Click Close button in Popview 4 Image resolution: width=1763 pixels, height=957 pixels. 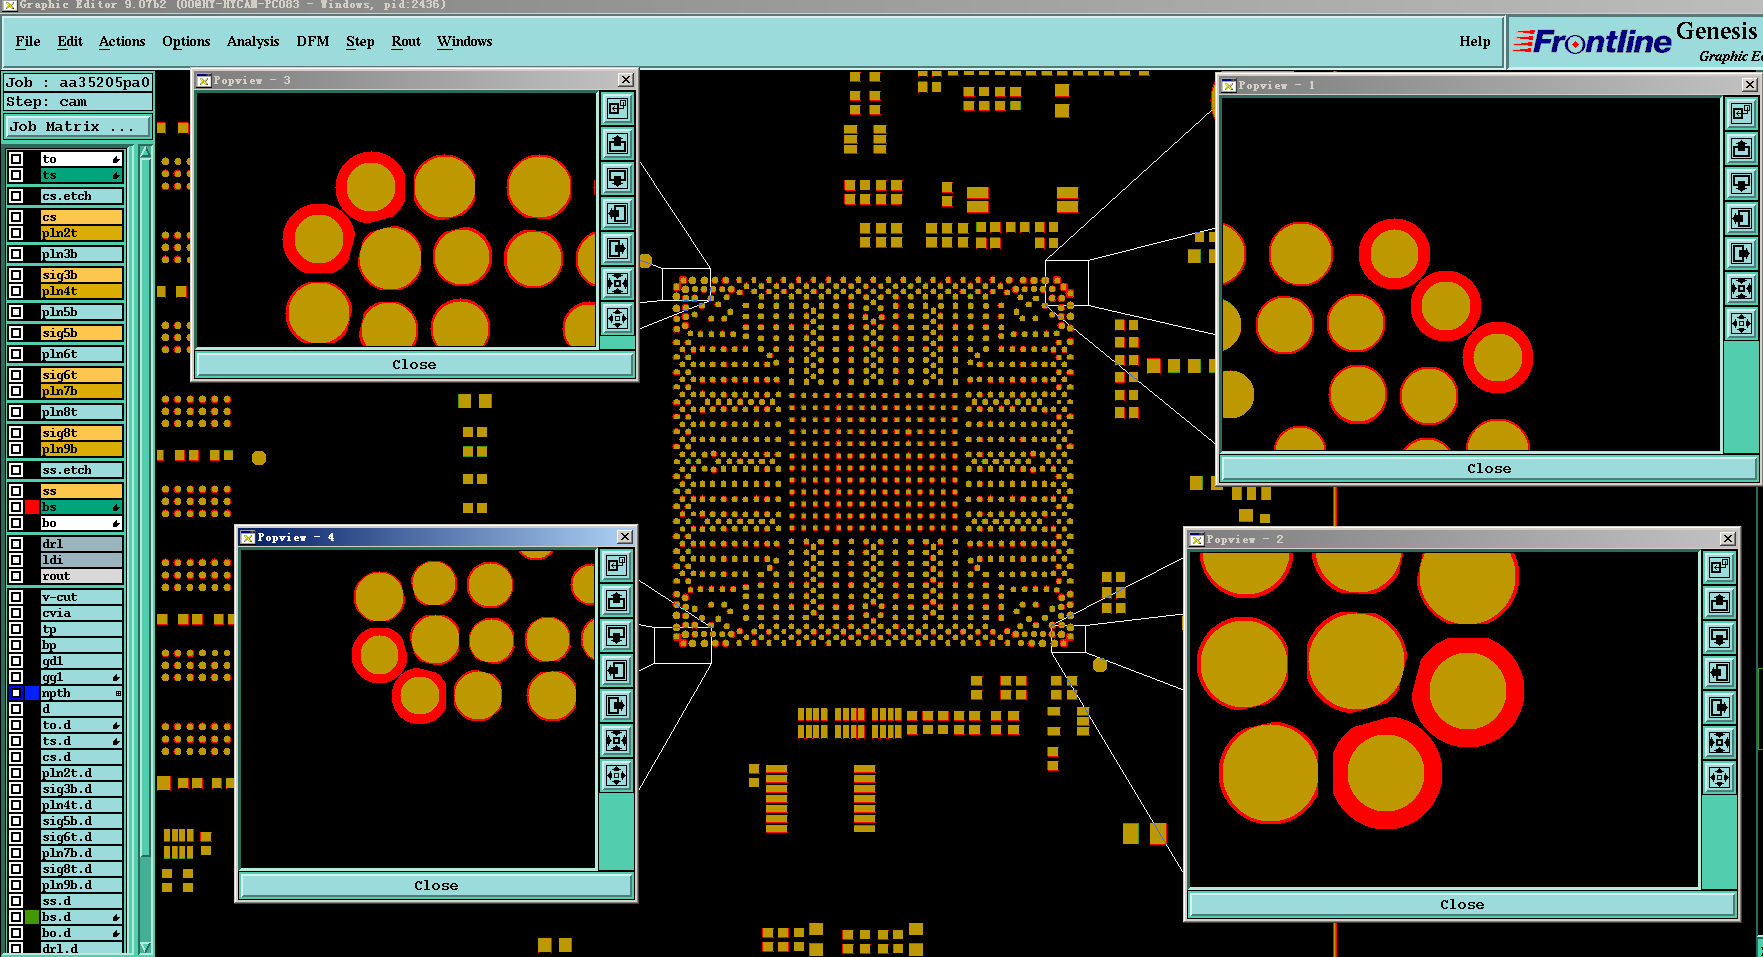(436, 886)
